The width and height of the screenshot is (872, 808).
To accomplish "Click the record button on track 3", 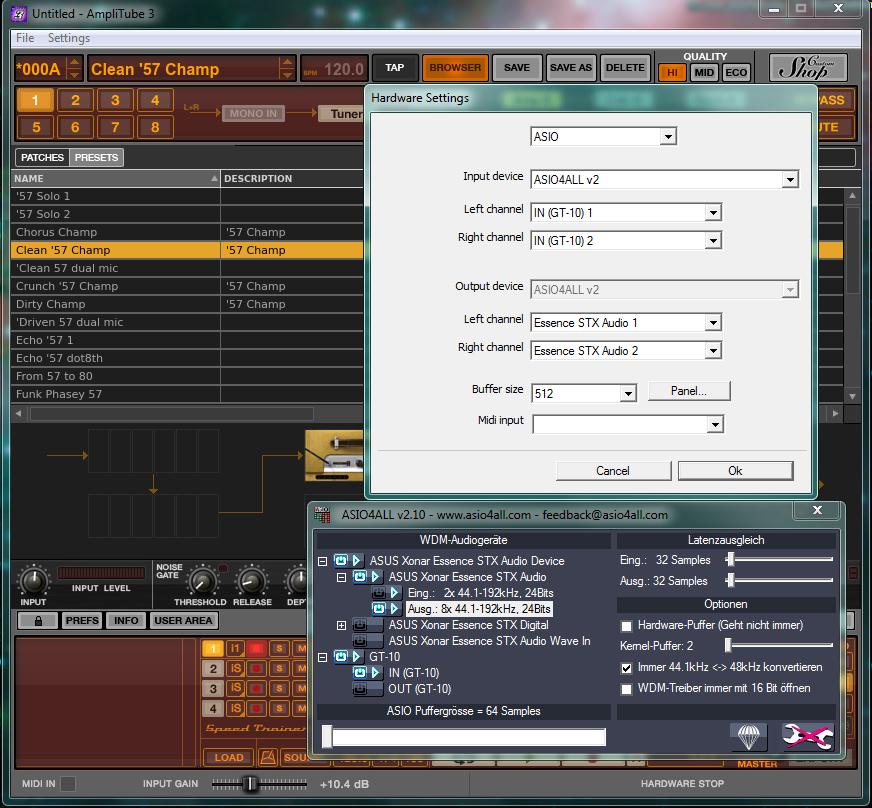I will [x=256, y=688].
